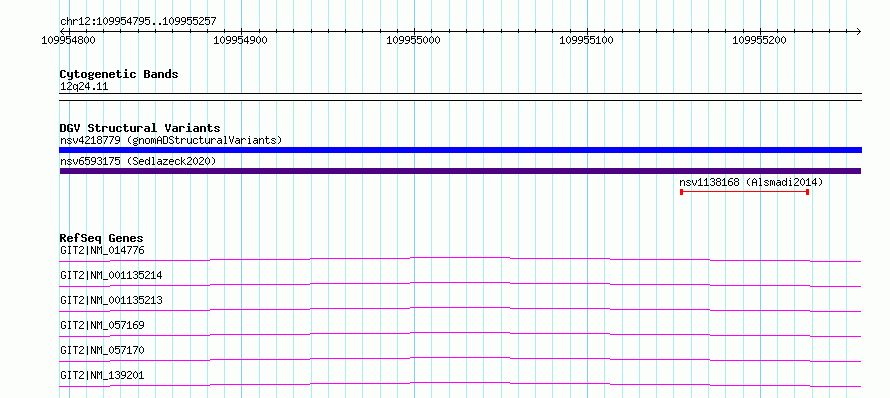Viewport: 890px width, 398px height.
Task: Click the right arrowhead of the ruler
Action: coord(858,31)
